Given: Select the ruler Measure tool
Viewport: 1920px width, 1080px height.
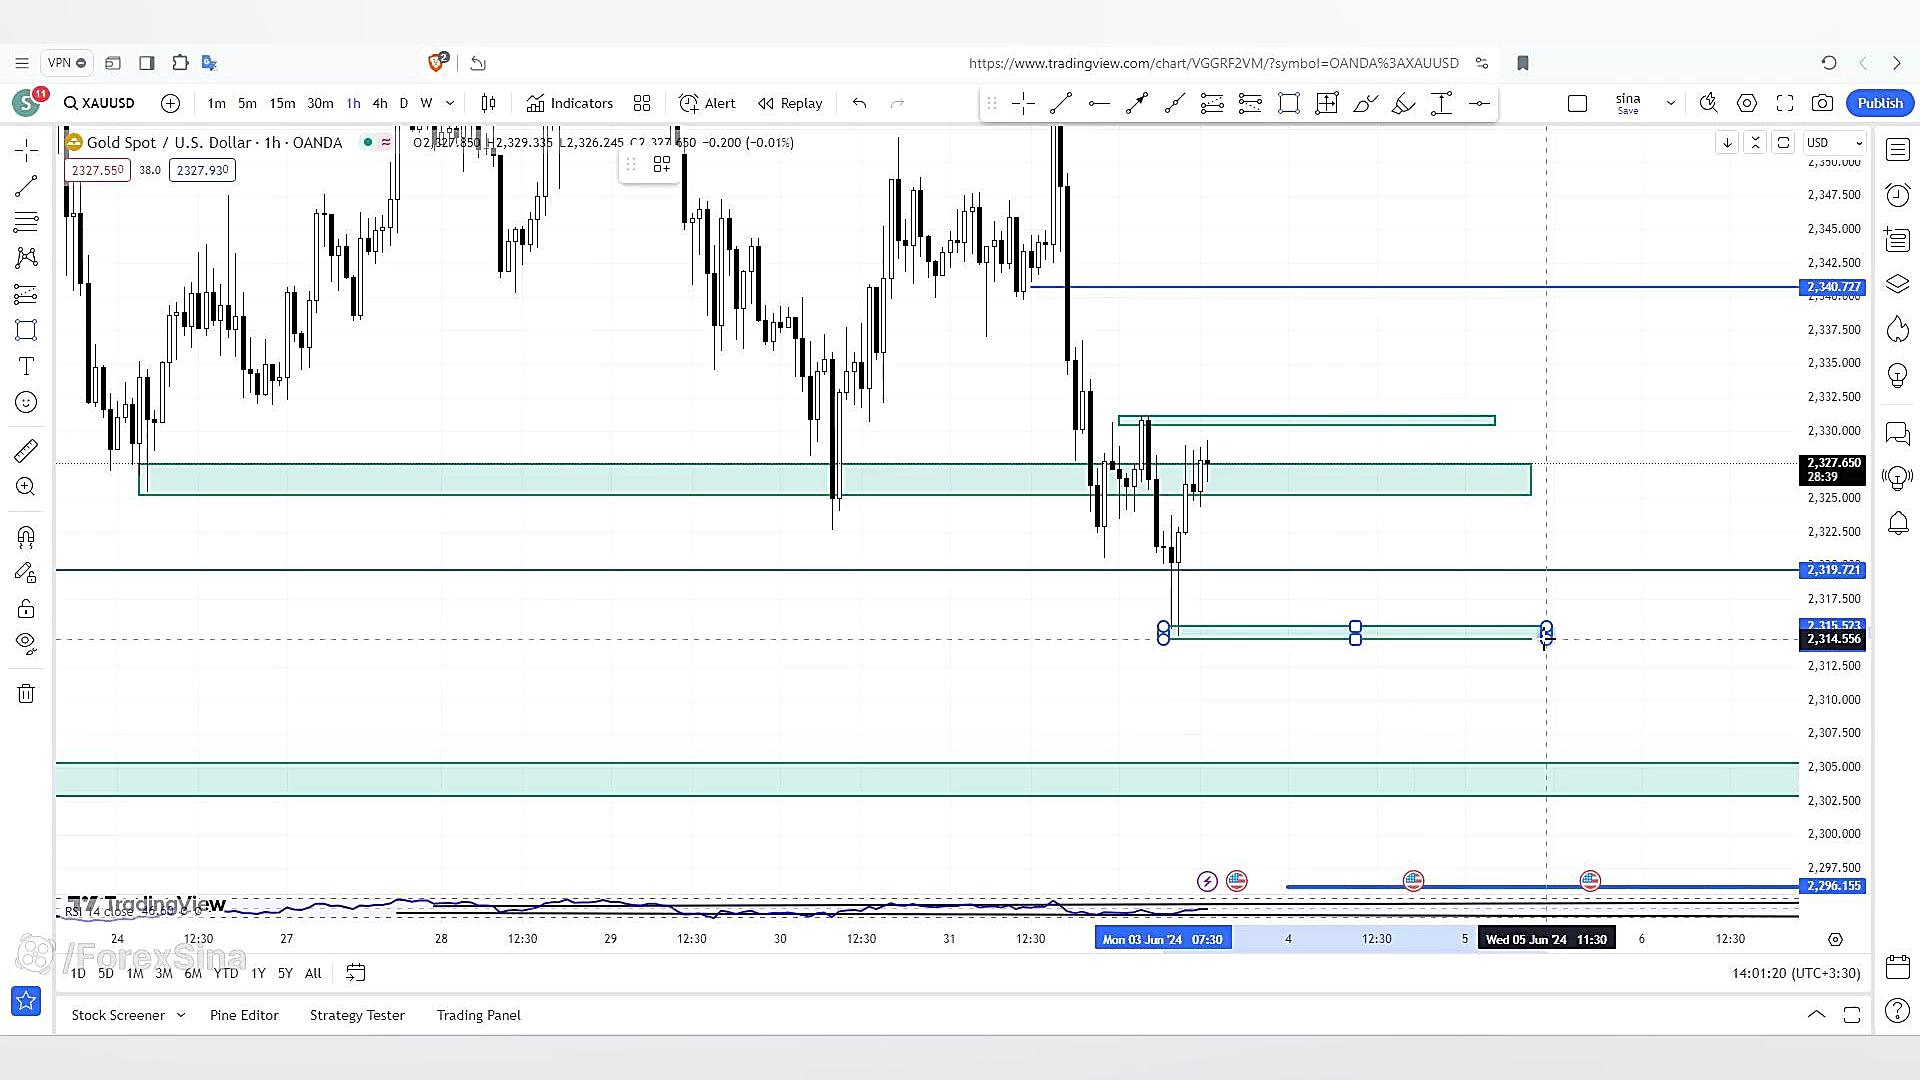Looking at the screenshot, I should [x=26, y=451].
